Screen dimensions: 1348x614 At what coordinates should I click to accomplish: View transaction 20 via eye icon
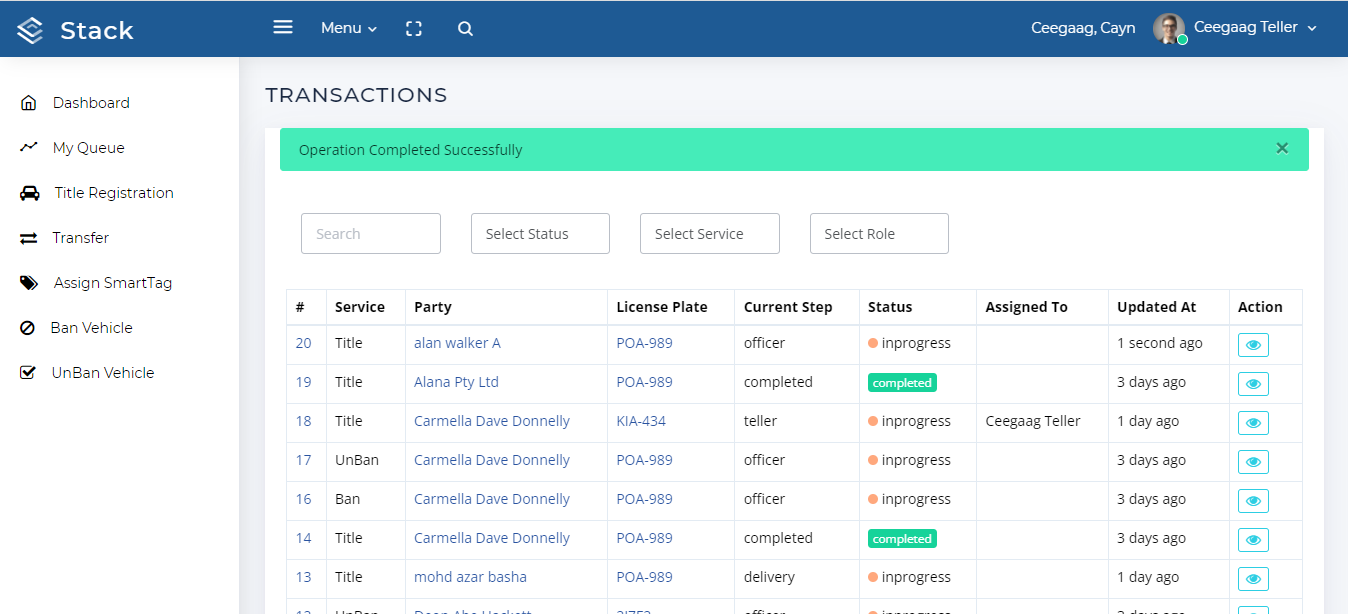tap(1253, 345)
